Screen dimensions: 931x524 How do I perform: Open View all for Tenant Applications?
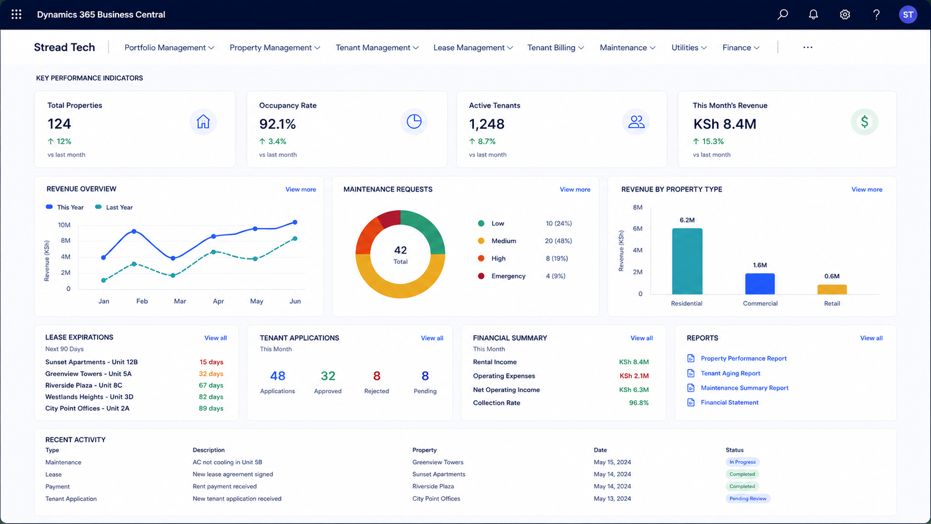[x=432, y=338]
